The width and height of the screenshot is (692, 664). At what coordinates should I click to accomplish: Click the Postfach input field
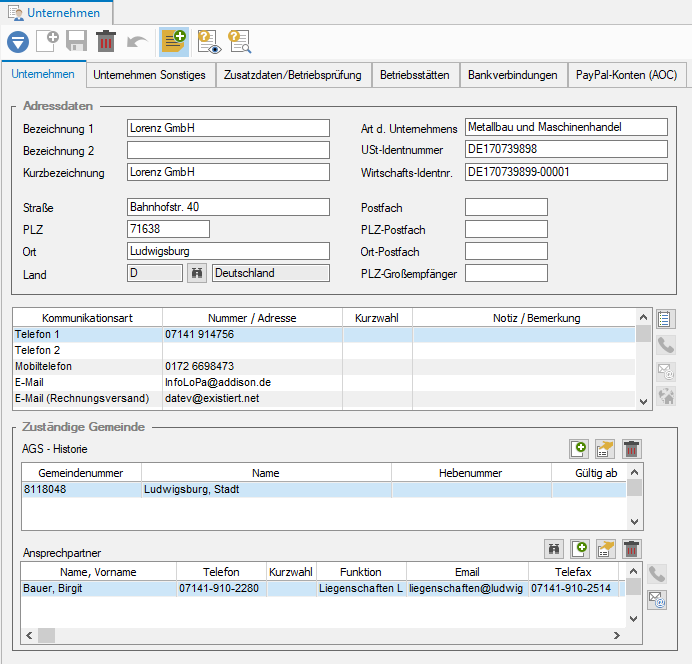coord(506,207)
